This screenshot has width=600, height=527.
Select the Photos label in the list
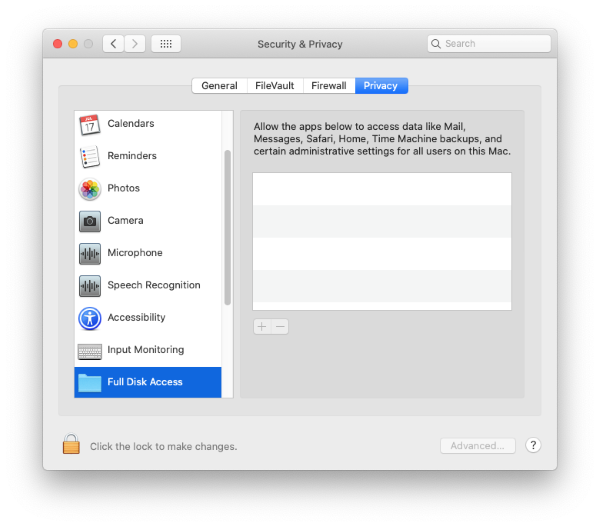click(124, 188)
